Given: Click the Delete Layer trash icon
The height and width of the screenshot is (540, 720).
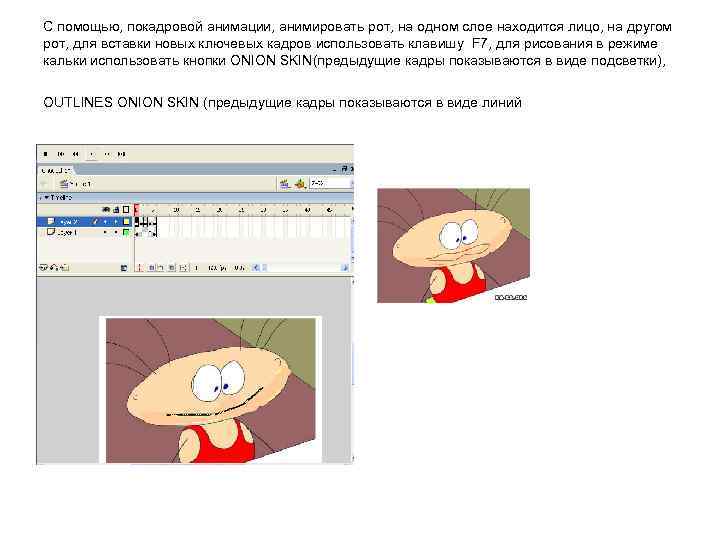Looking at the screenshot, I should pyautogui.click(x=124, y=268).
